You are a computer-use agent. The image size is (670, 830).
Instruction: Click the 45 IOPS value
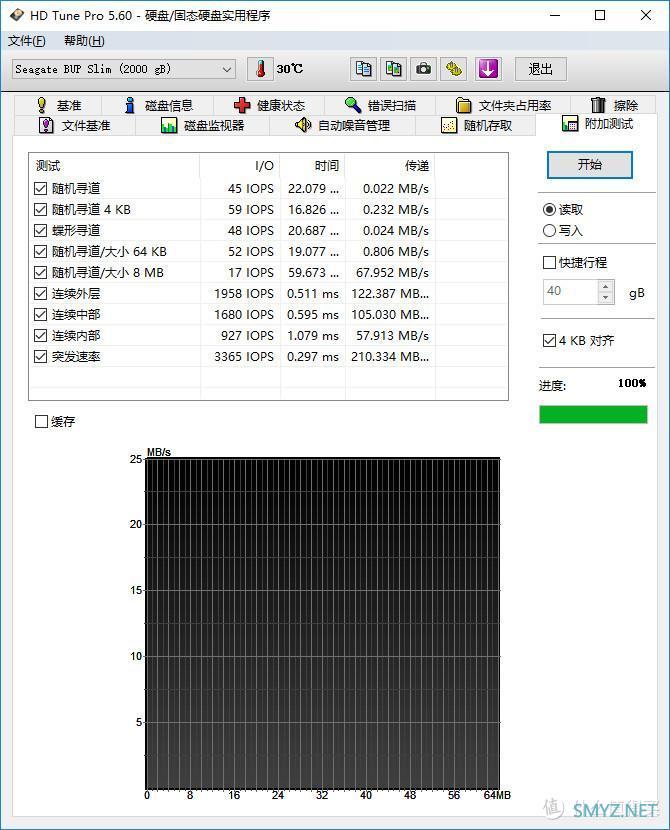(251, 188)
